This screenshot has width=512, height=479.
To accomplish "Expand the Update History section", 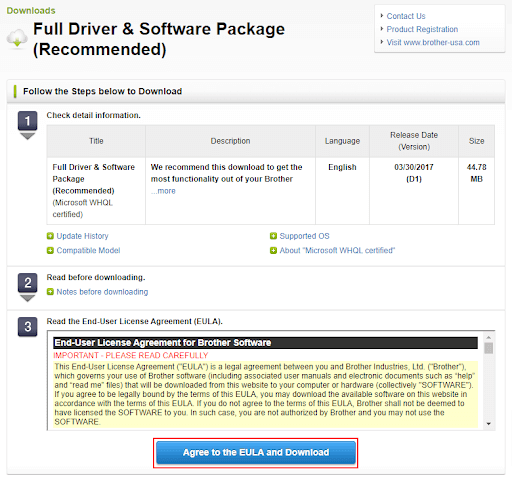I will (82, 236).
